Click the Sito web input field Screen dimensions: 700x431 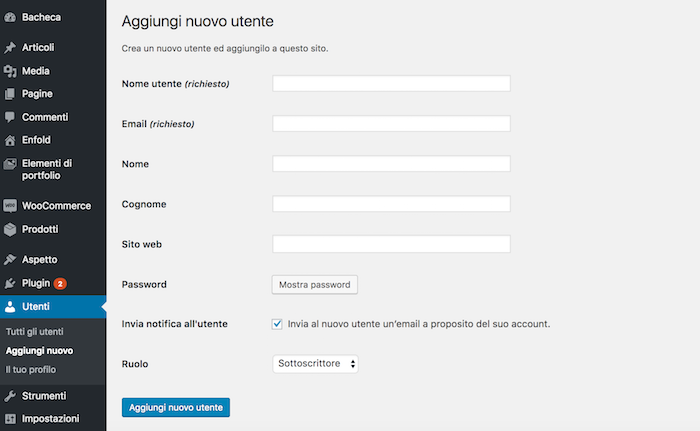coord(391,244)
